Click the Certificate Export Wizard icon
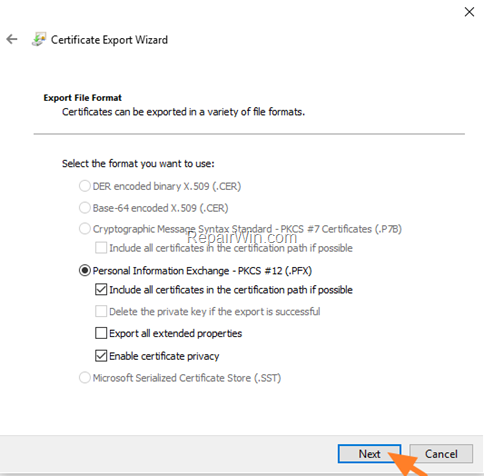The width and height of the screenshot is (484, 476). click(39, 39)
